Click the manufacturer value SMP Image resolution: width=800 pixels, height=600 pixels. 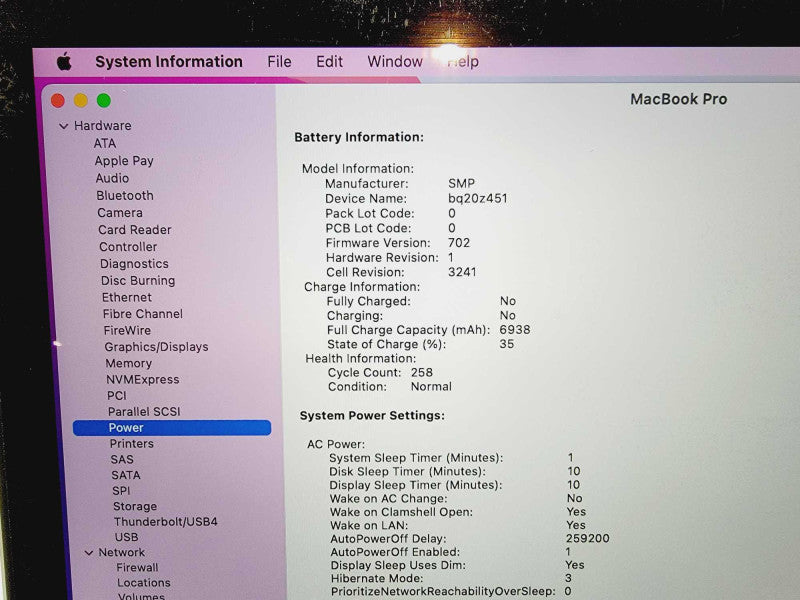[x=461, y=183]
